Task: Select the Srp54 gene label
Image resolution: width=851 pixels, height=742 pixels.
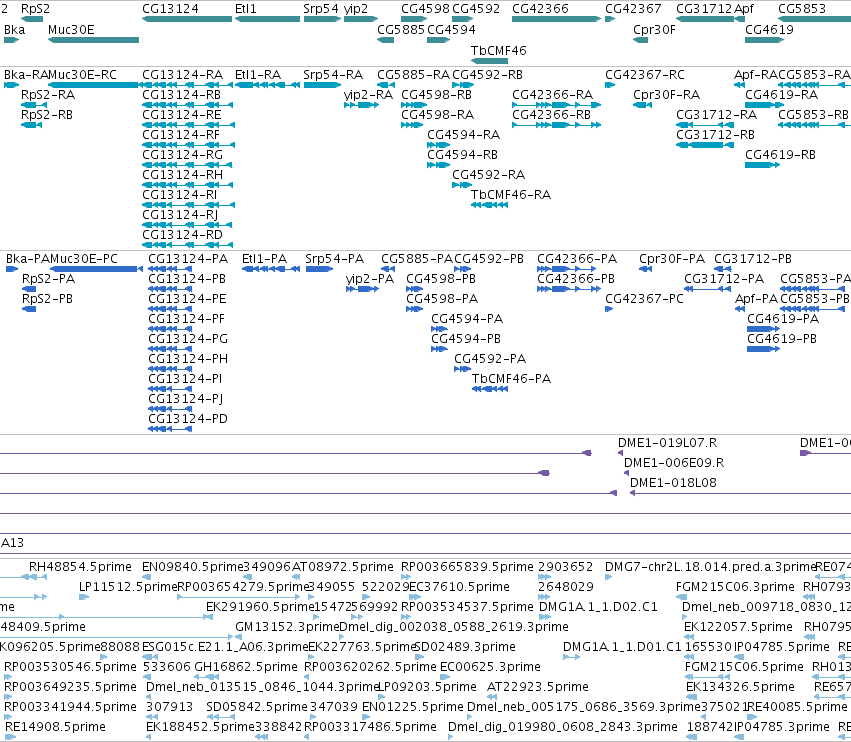Action: tap(321, 9)
